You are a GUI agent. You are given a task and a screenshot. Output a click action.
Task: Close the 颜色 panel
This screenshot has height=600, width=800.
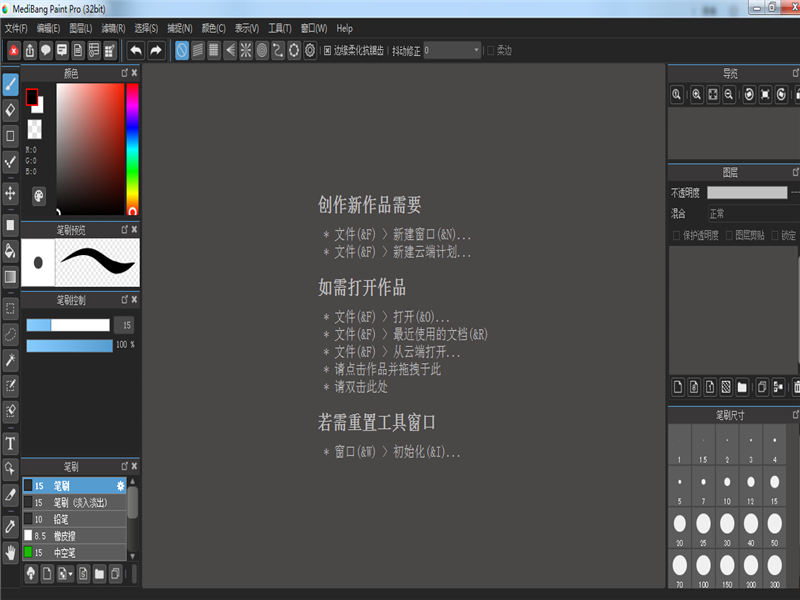pos(134,73)
